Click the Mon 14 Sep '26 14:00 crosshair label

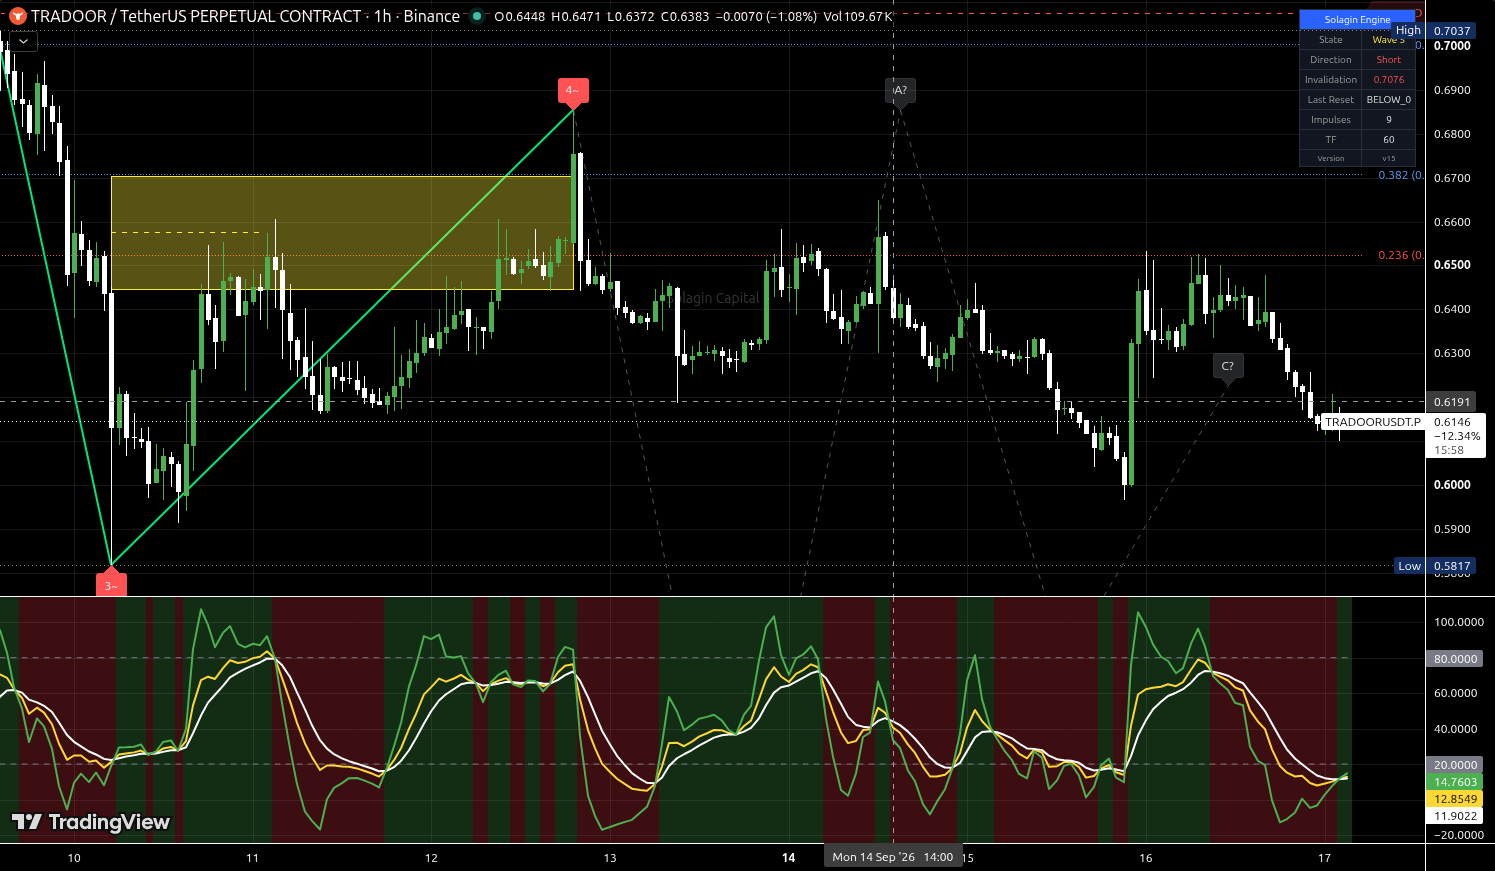click(x=893, y=857)
